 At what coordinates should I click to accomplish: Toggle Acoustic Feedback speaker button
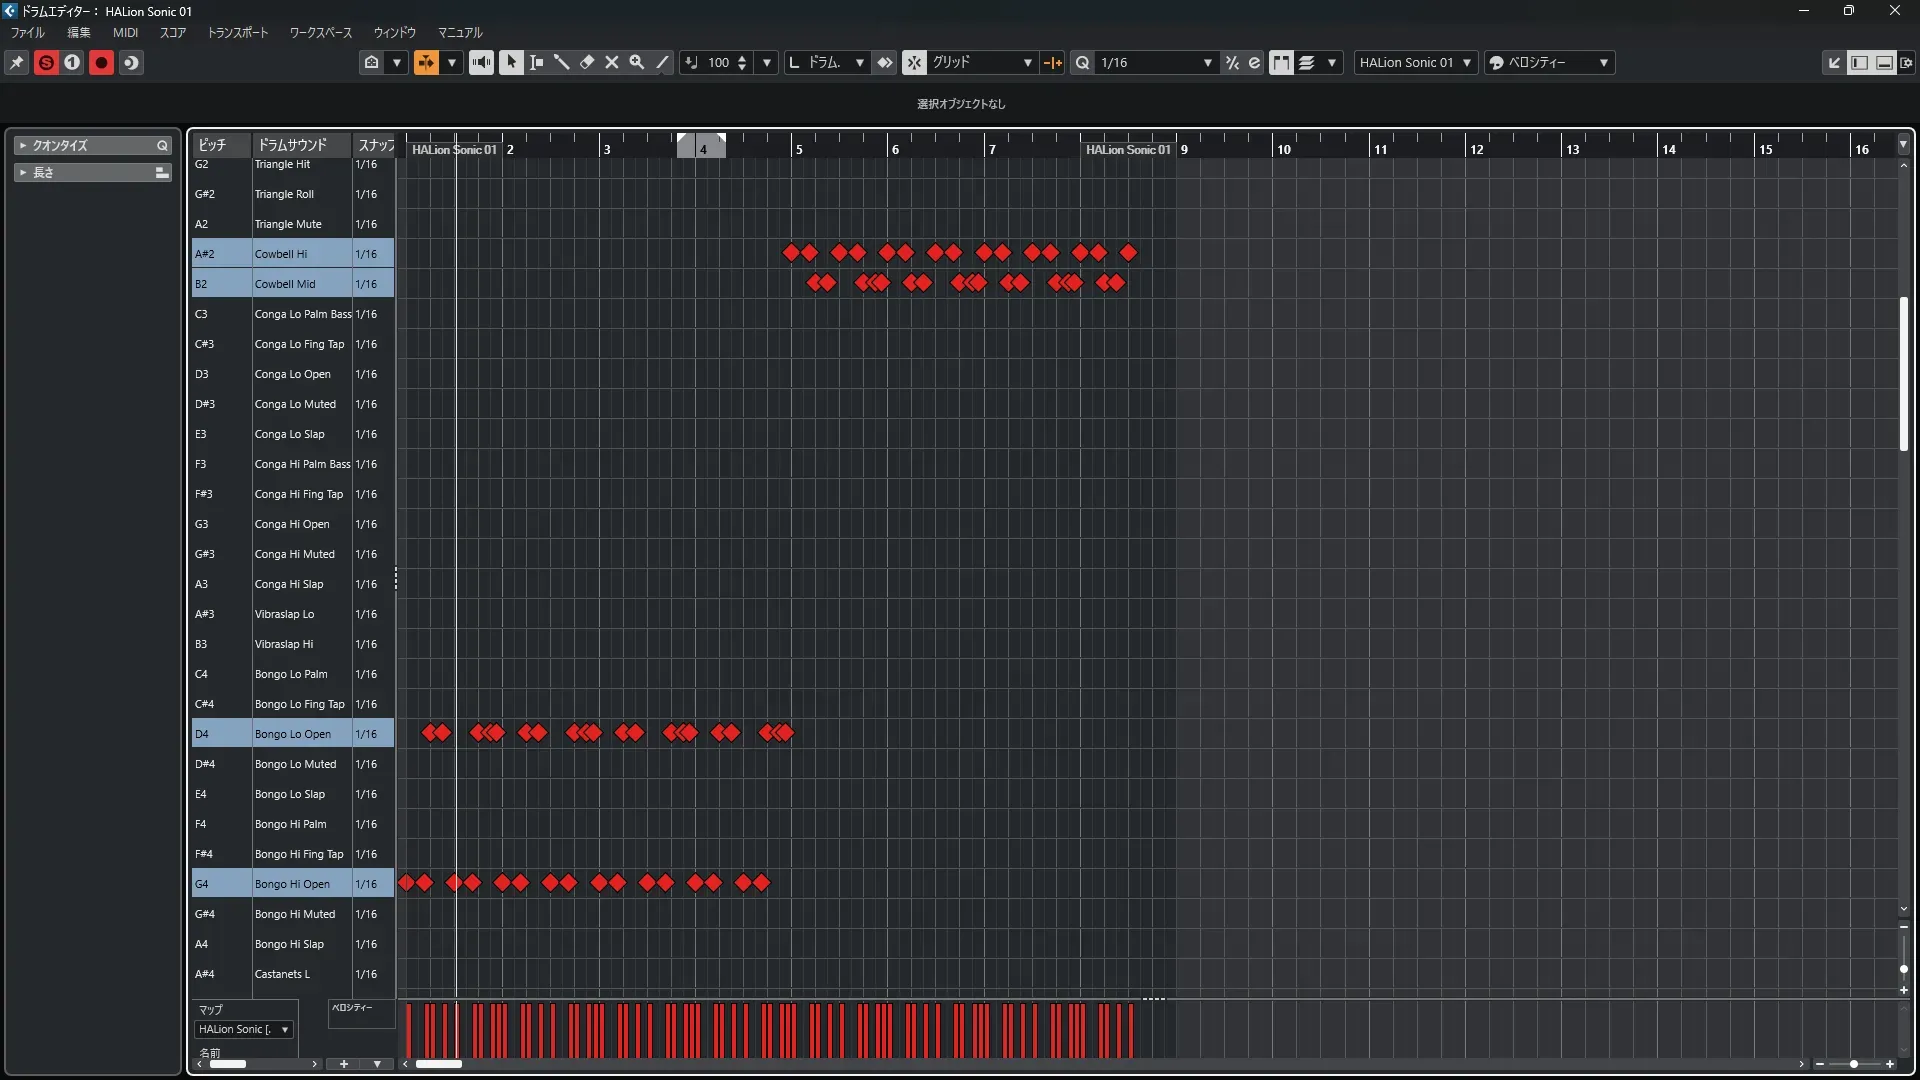[481, 62]
